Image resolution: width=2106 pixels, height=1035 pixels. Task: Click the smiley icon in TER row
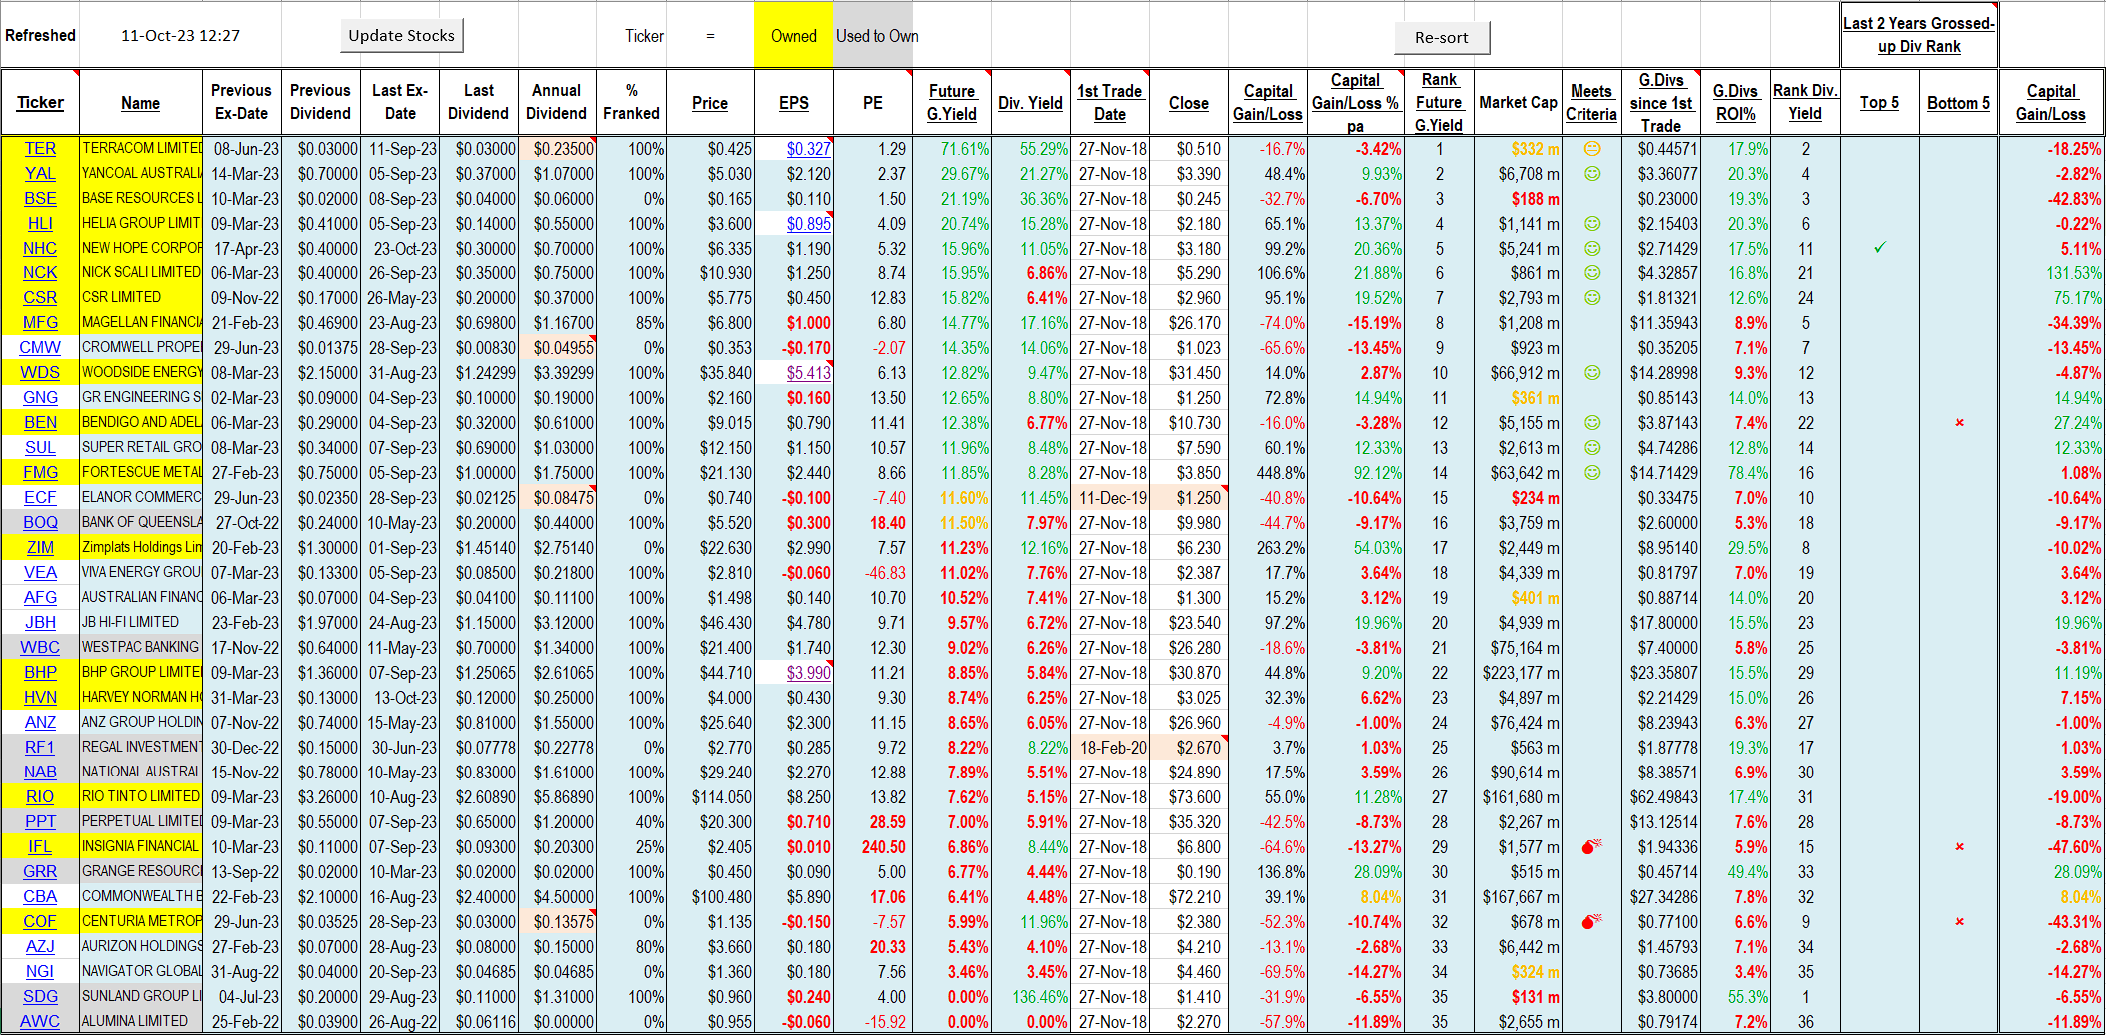point(1592,149)
